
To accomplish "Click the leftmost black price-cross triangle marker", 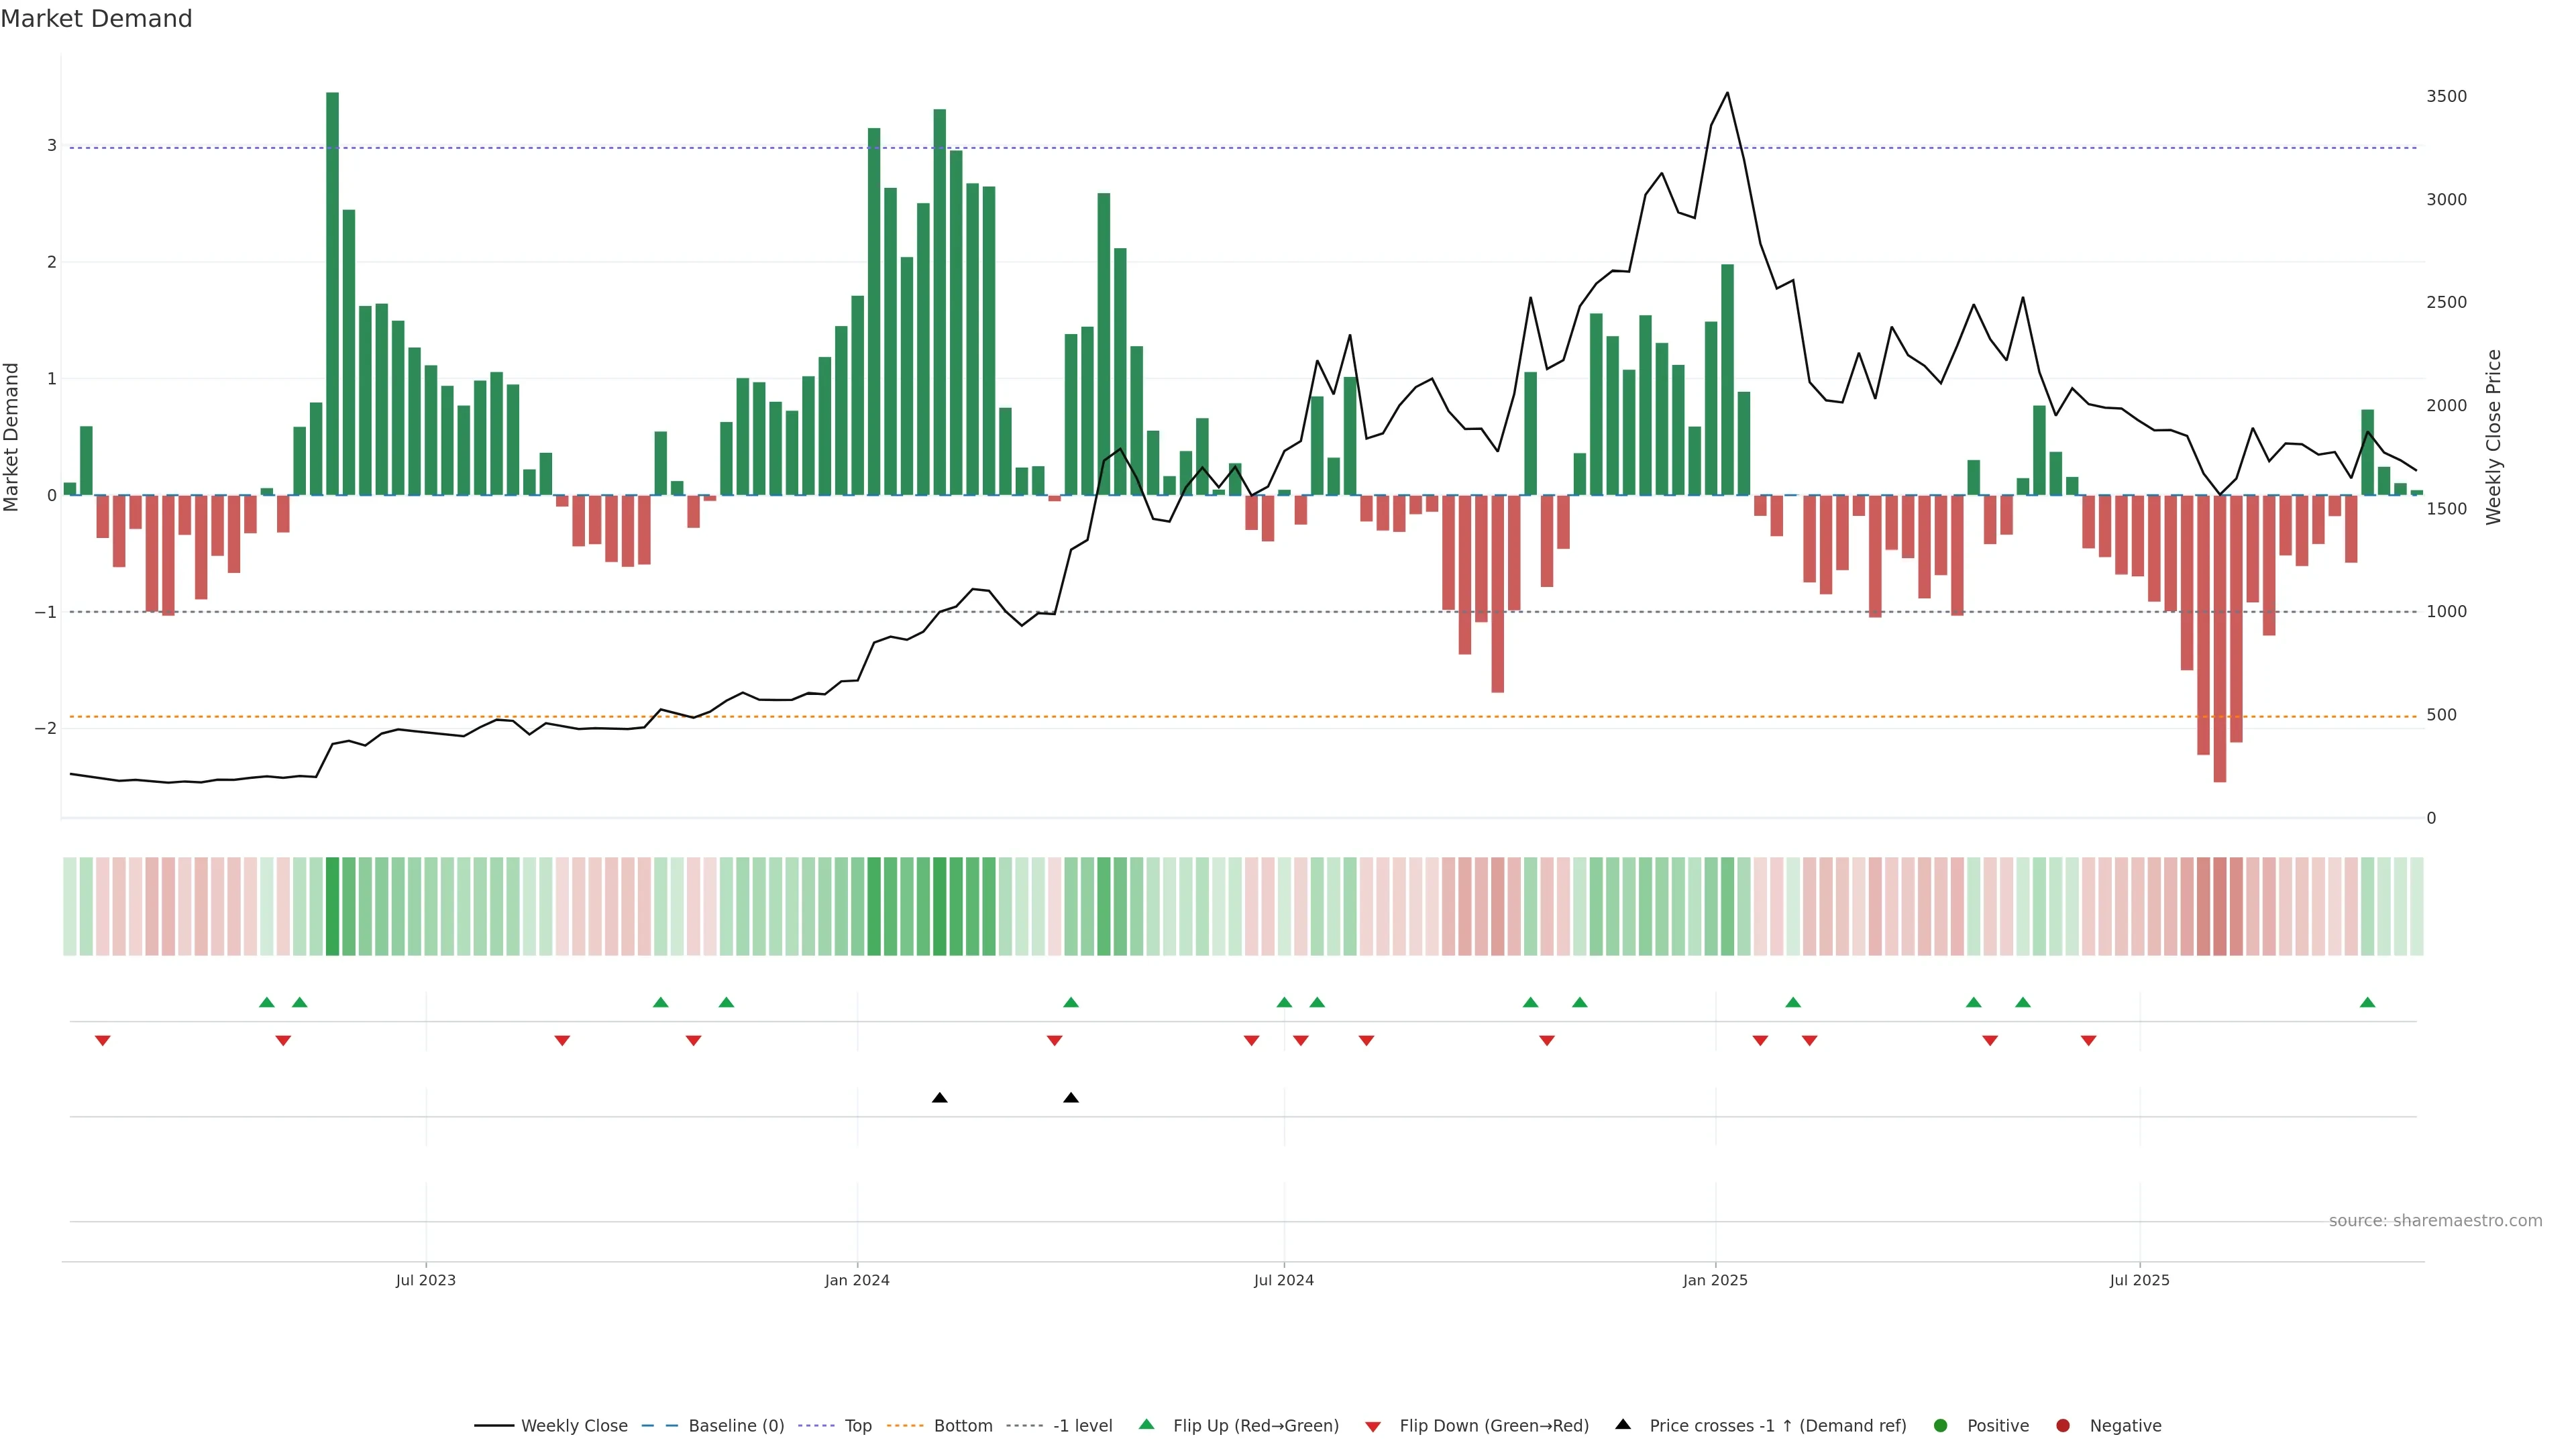I will pyautogui.click(x=939, y=1098).
